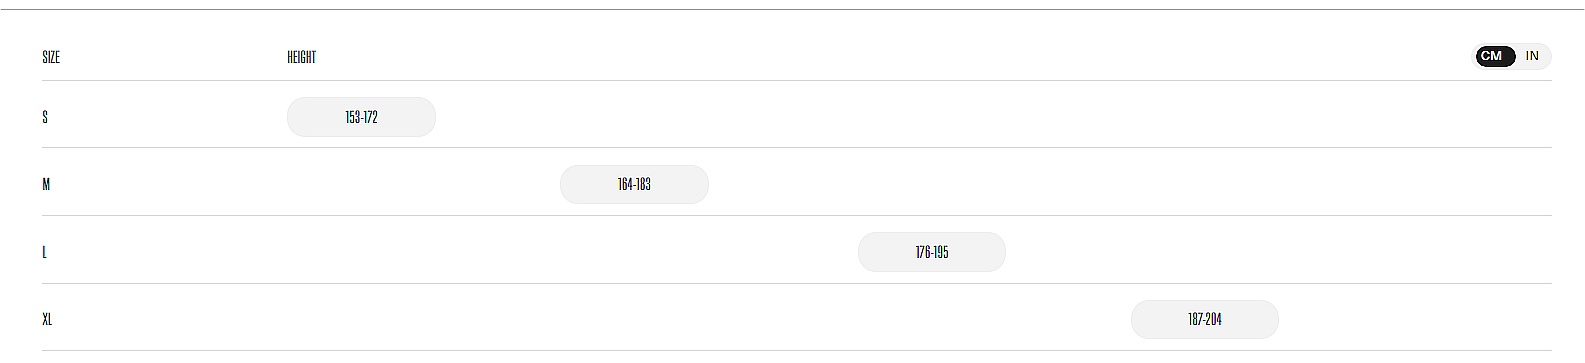Select the CM unit option

(1491, 56)
